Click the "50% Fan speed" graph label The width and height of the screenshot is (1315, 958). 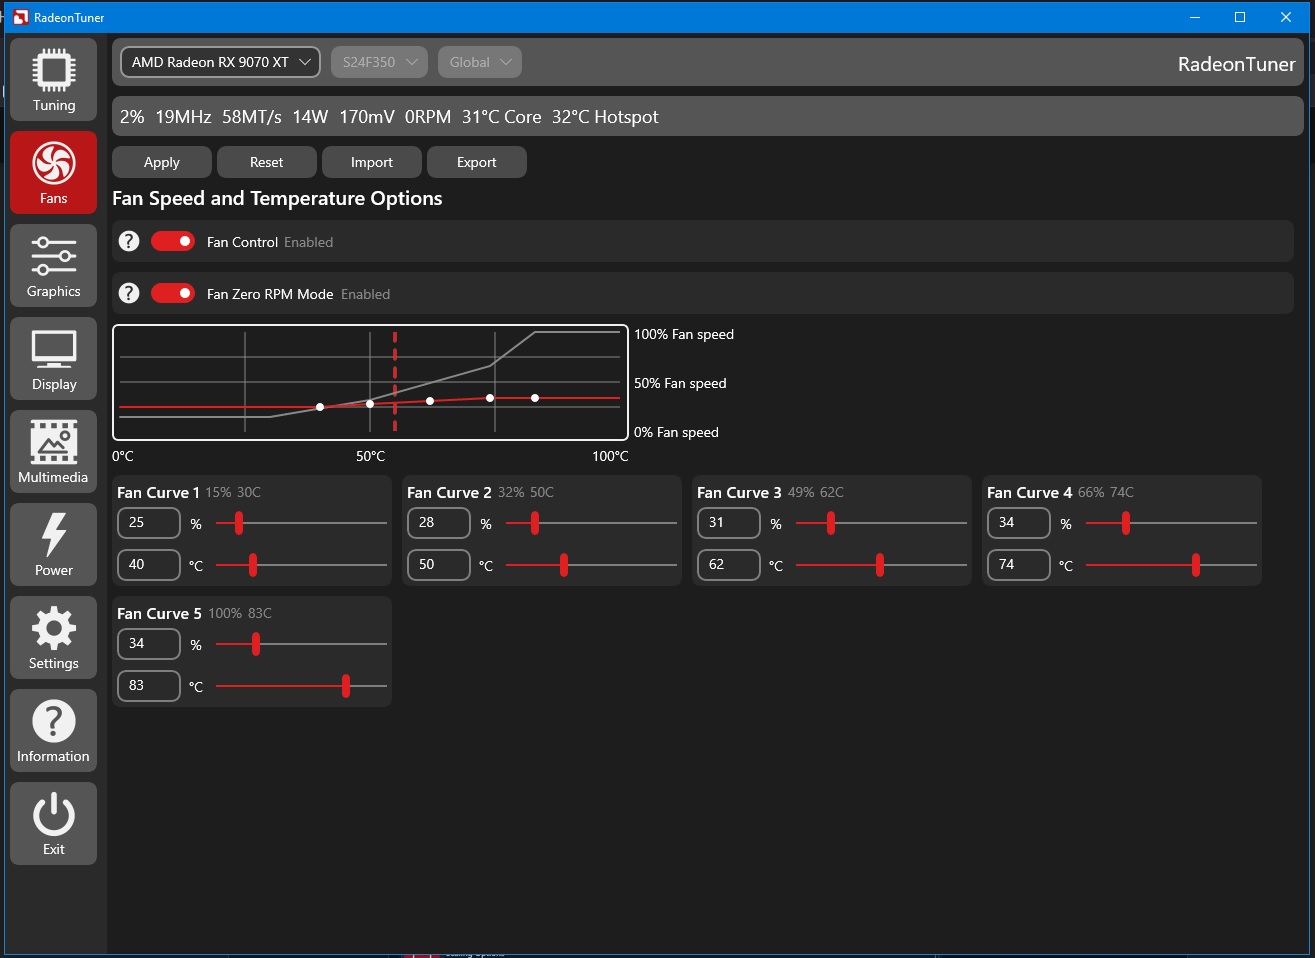click(x=680, y=383)
